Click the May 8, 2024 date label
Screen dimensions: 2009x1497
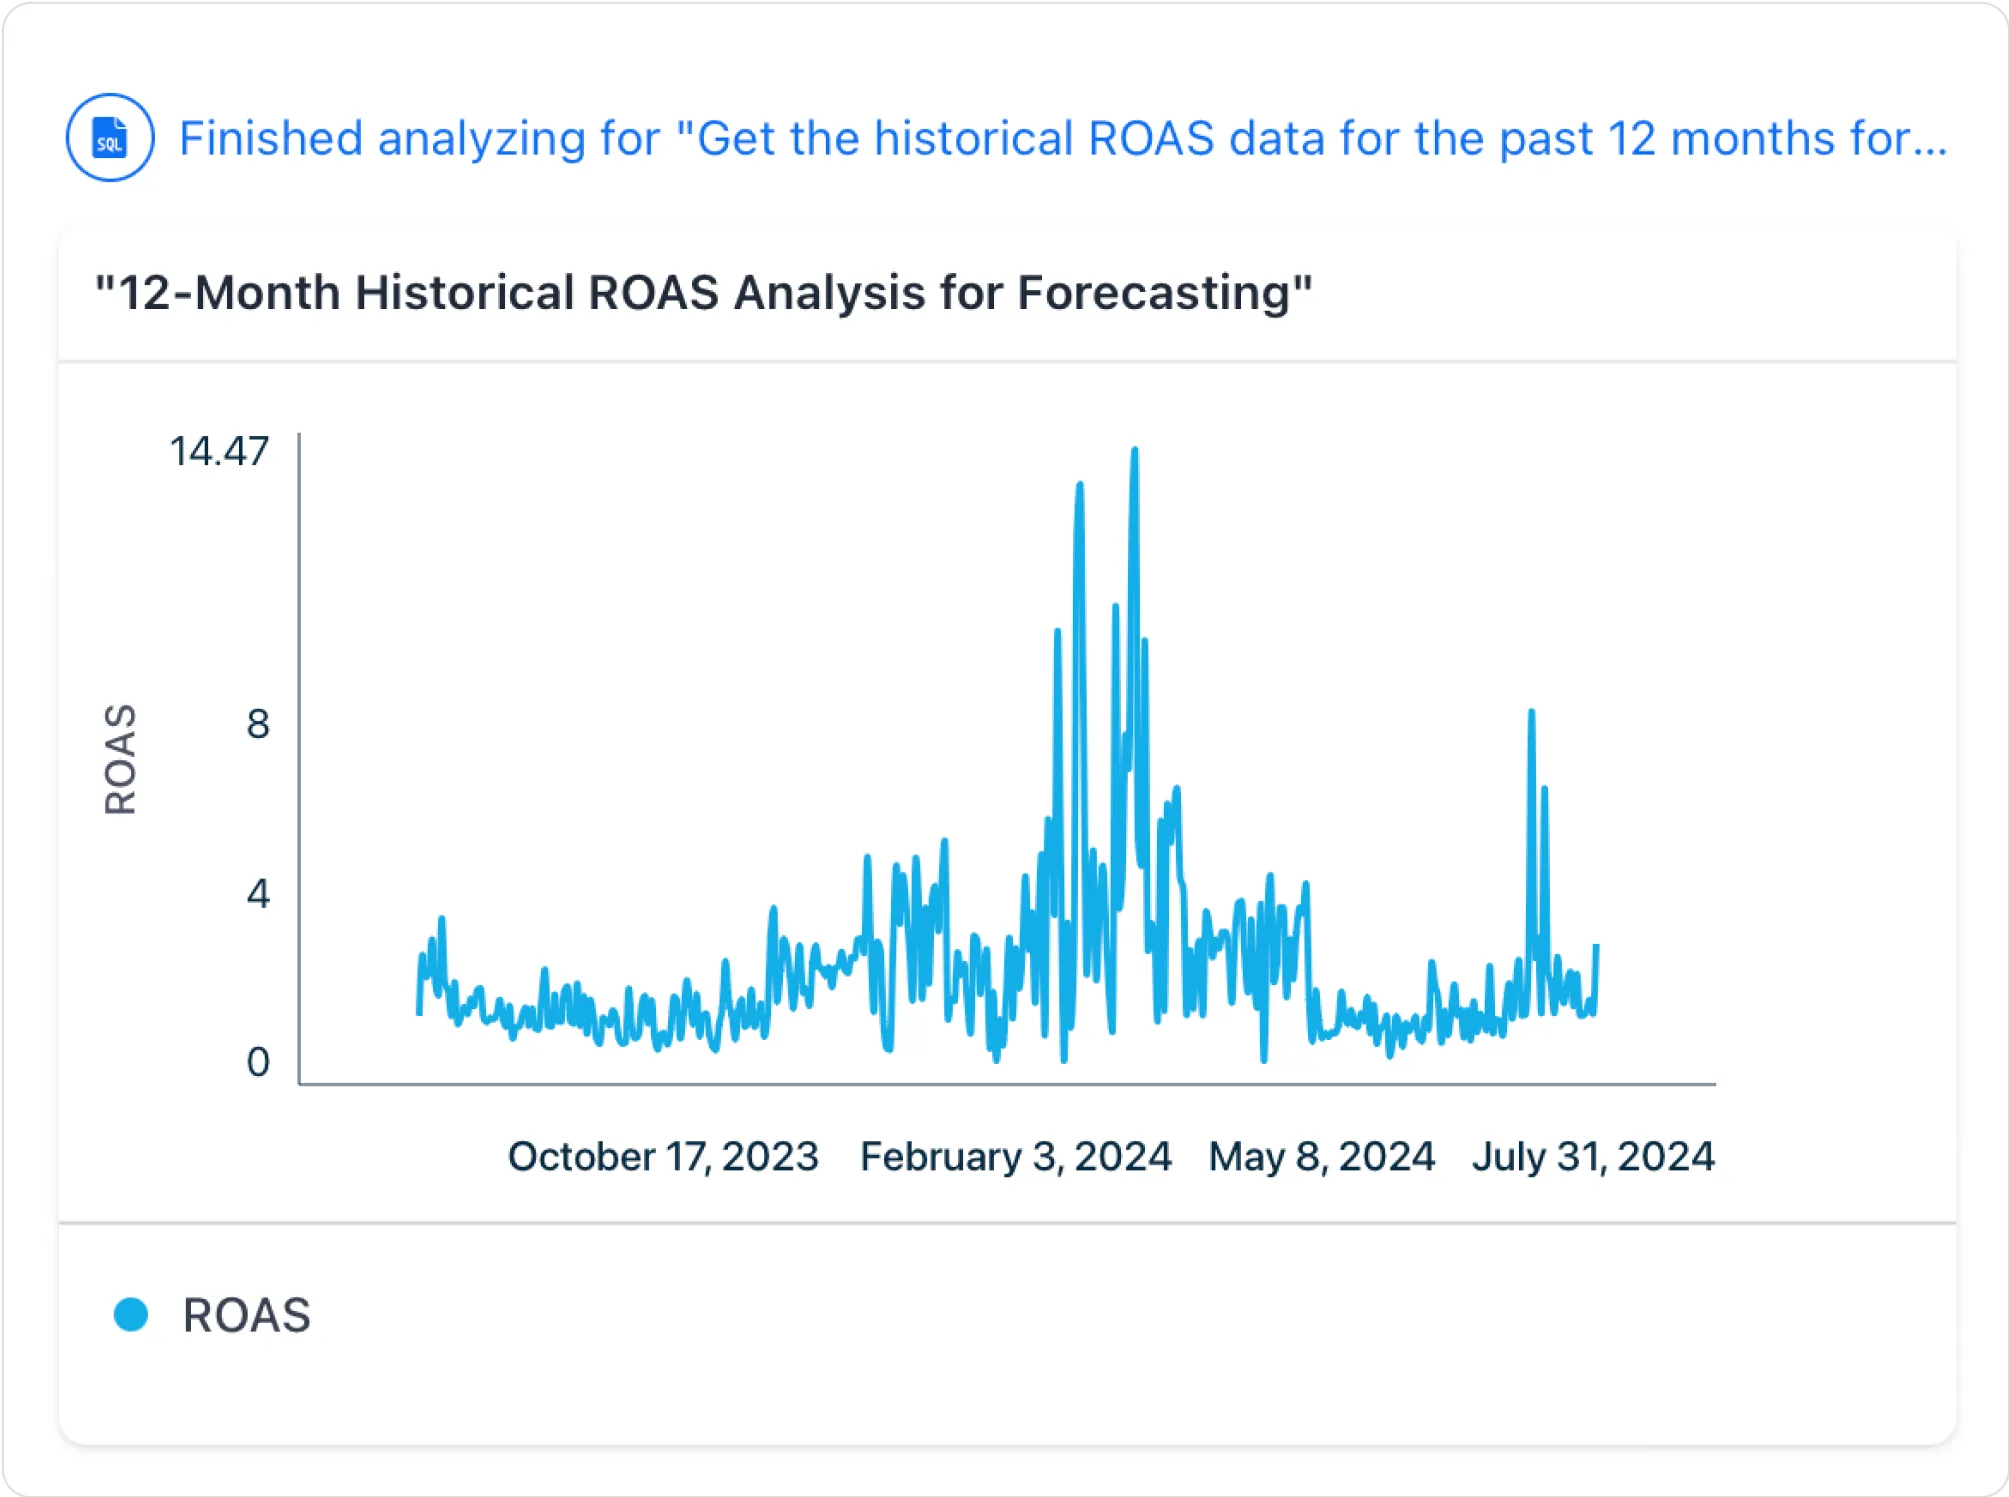[1321, 1157]
